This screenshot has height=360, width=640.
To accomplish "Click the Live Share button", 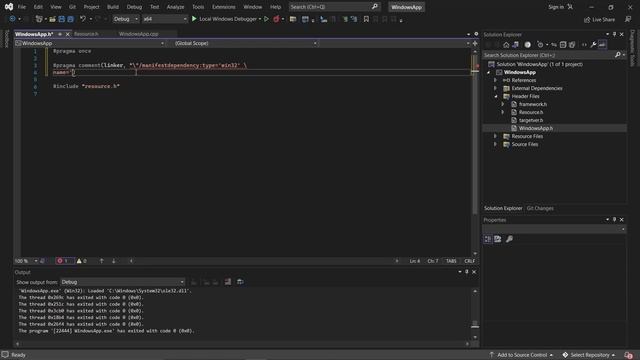I will point(599,20).
